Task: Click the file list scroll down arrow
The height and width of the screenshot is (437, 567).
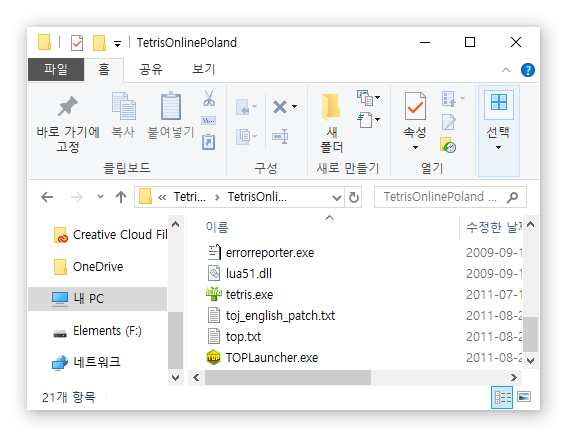Action: (x=530, y=361)
